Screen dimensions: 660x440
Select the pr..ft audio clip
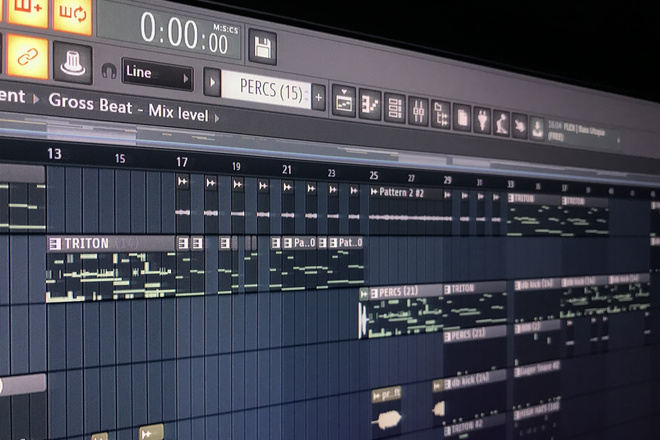[387, 408]
